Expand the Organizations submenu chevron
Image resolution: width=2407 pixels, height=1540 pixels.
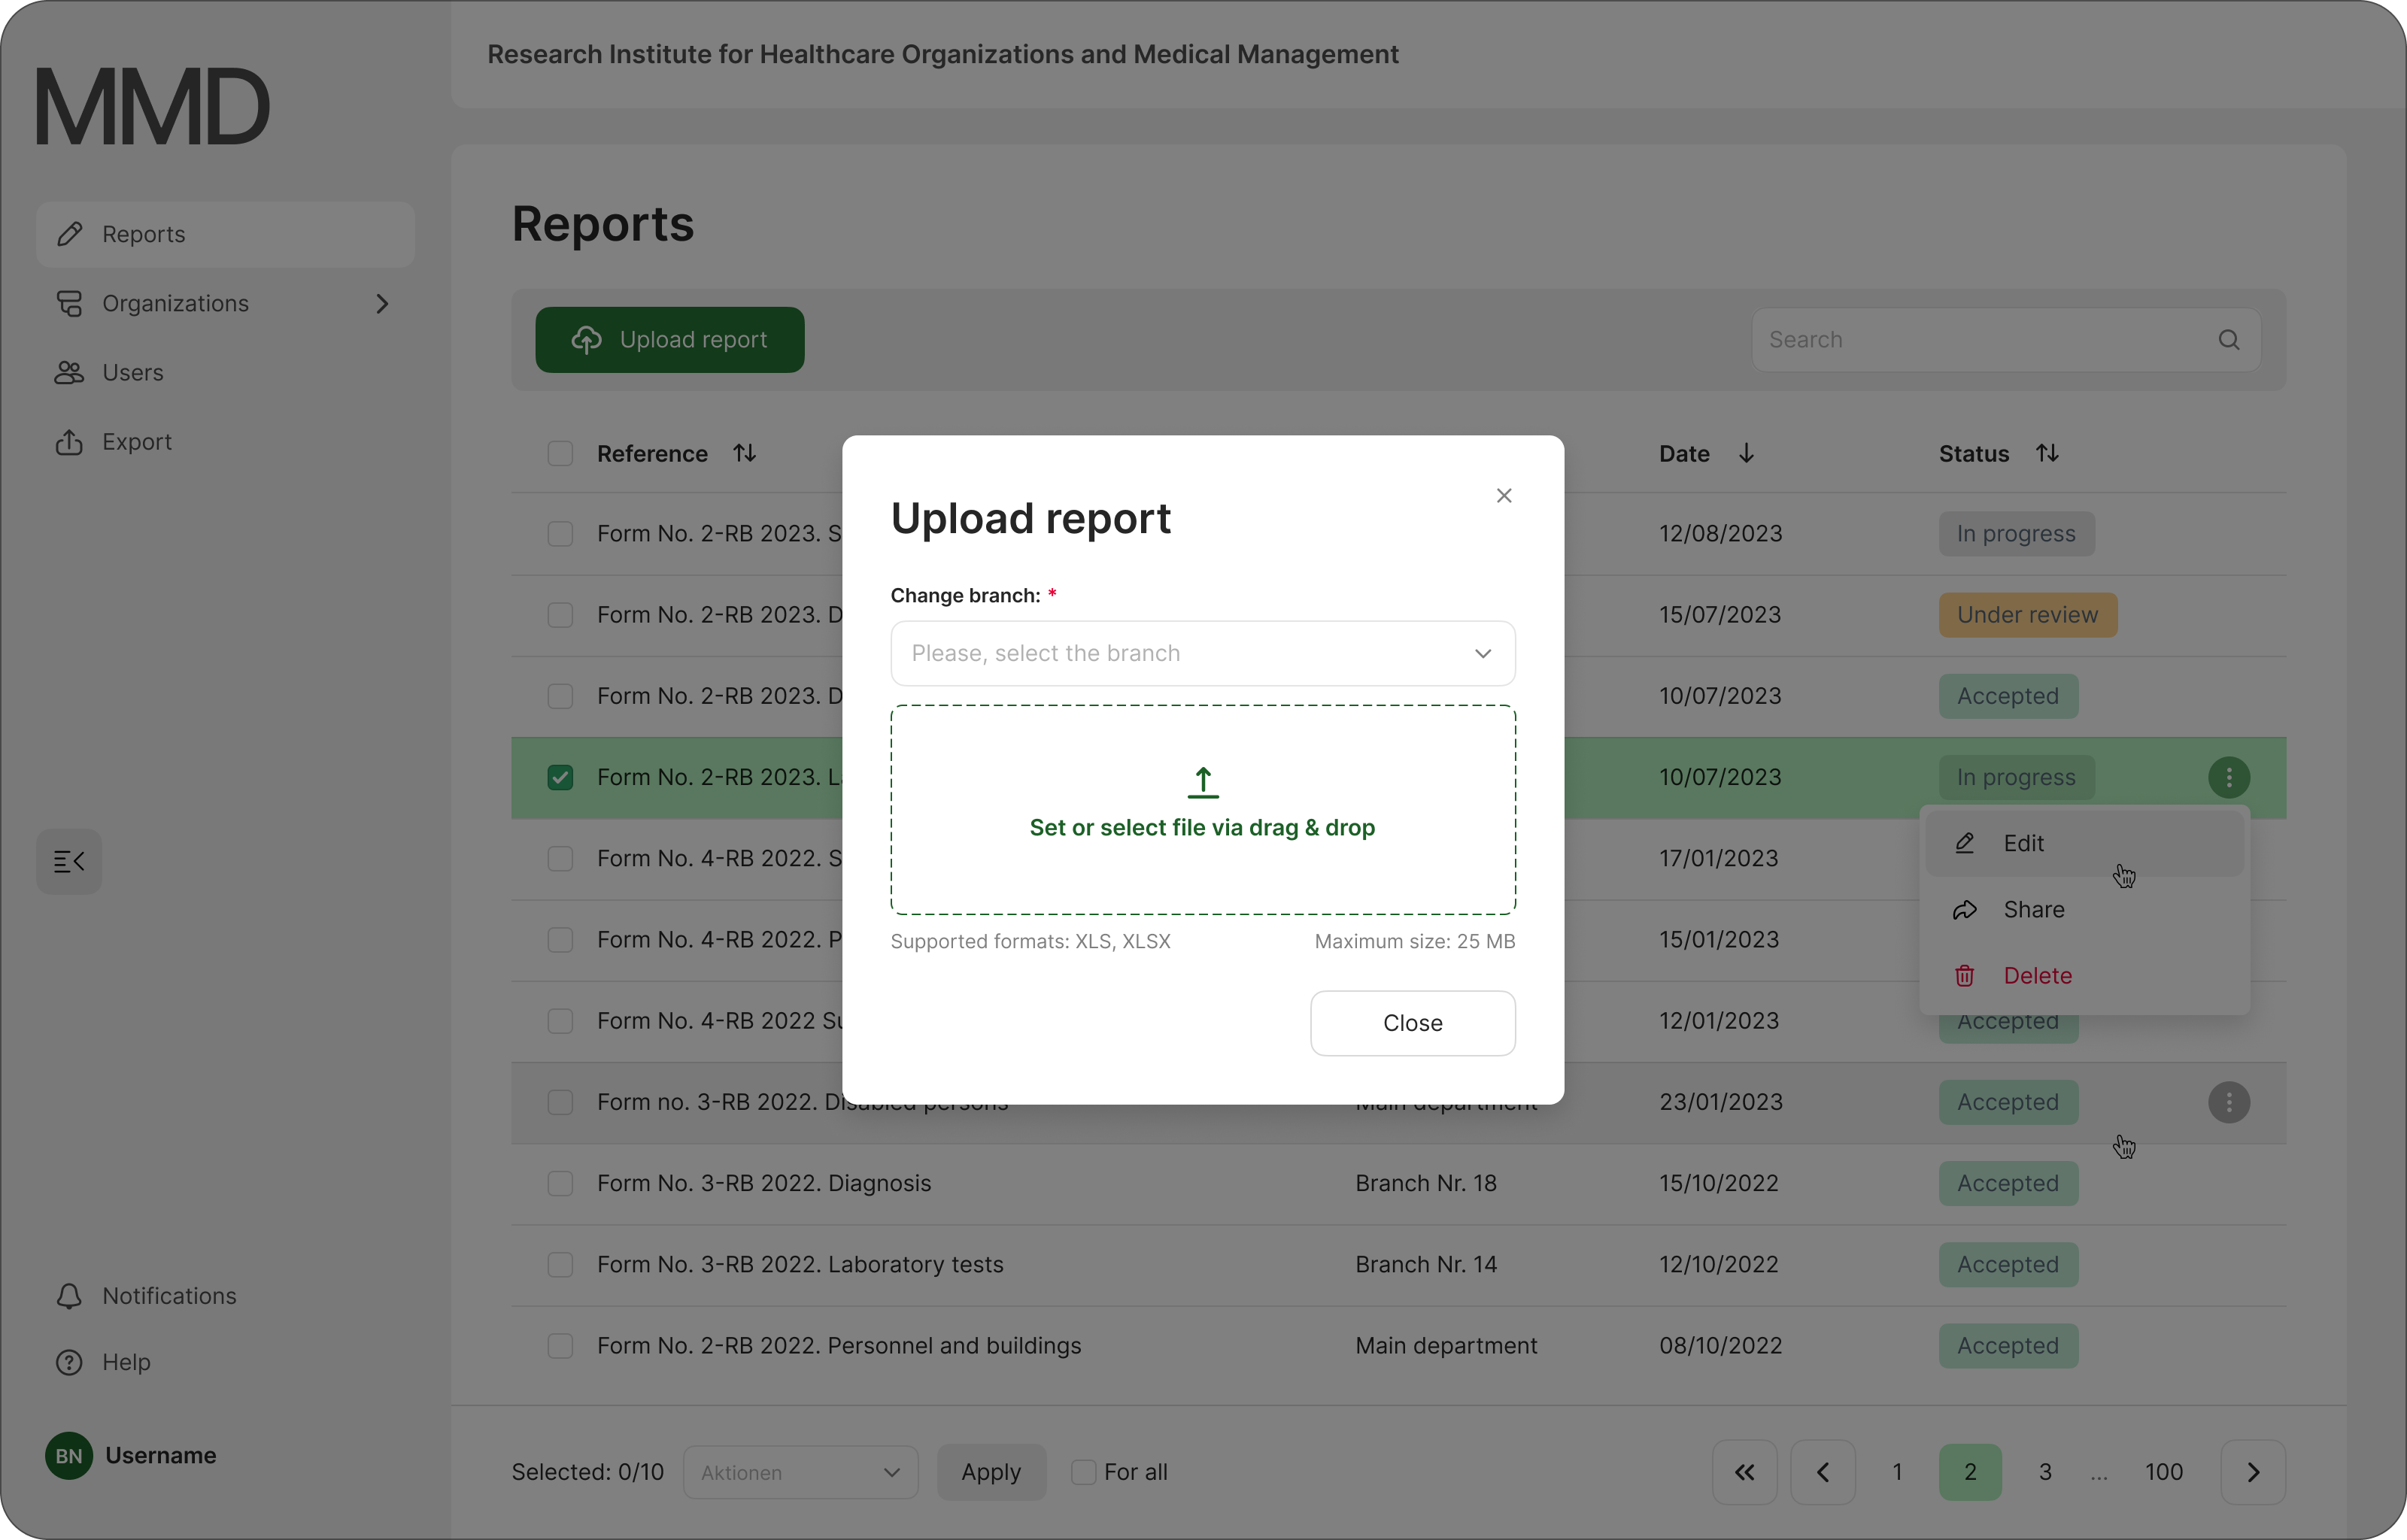pos(382,303)
